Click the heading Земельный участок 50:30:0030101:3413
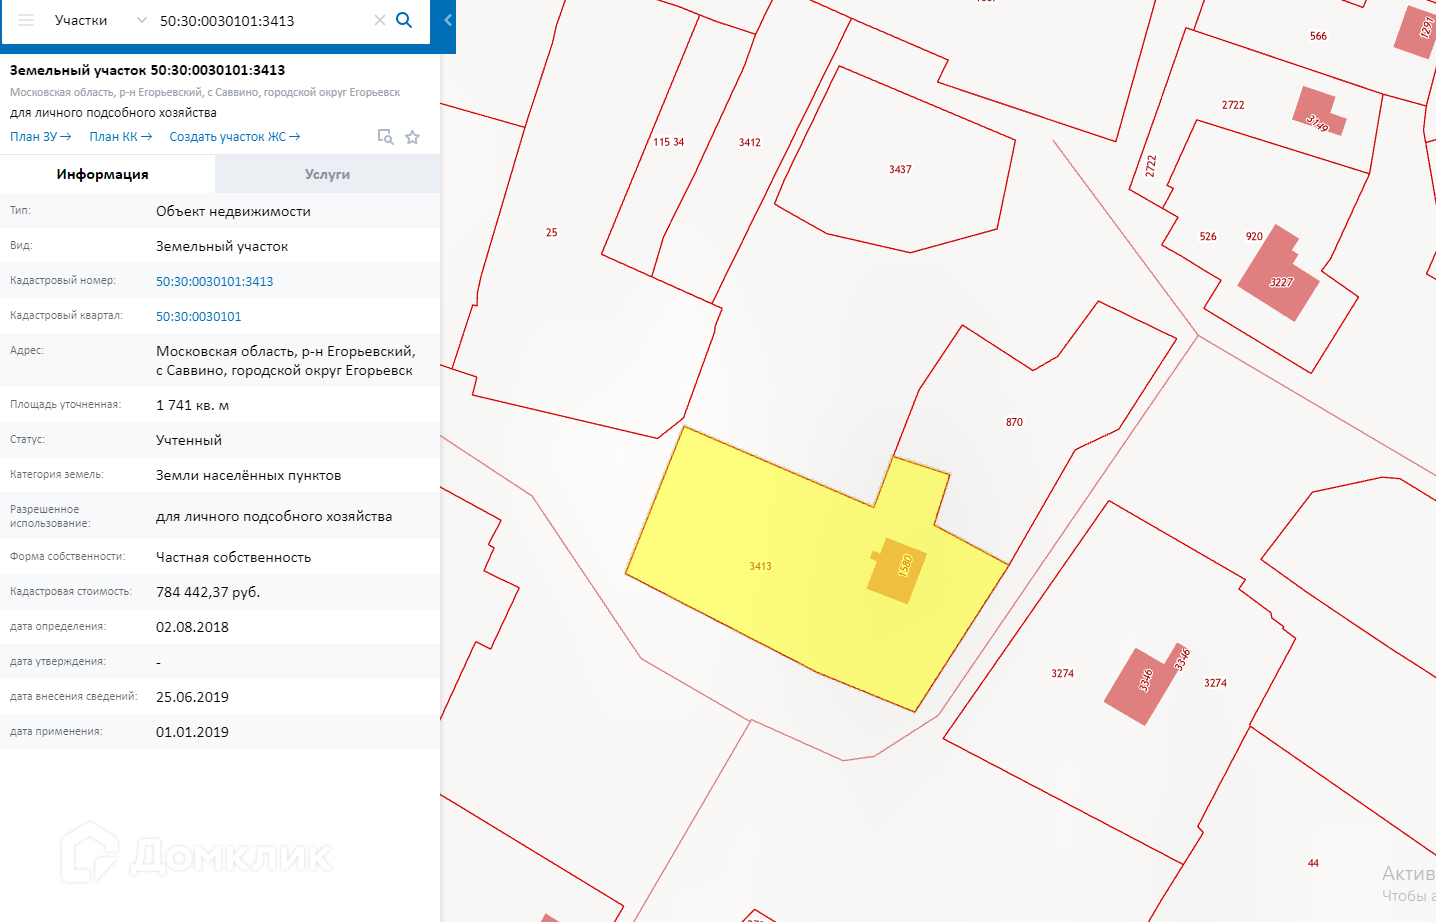This screenshot has width=1436, height=922. coord(148,70)
